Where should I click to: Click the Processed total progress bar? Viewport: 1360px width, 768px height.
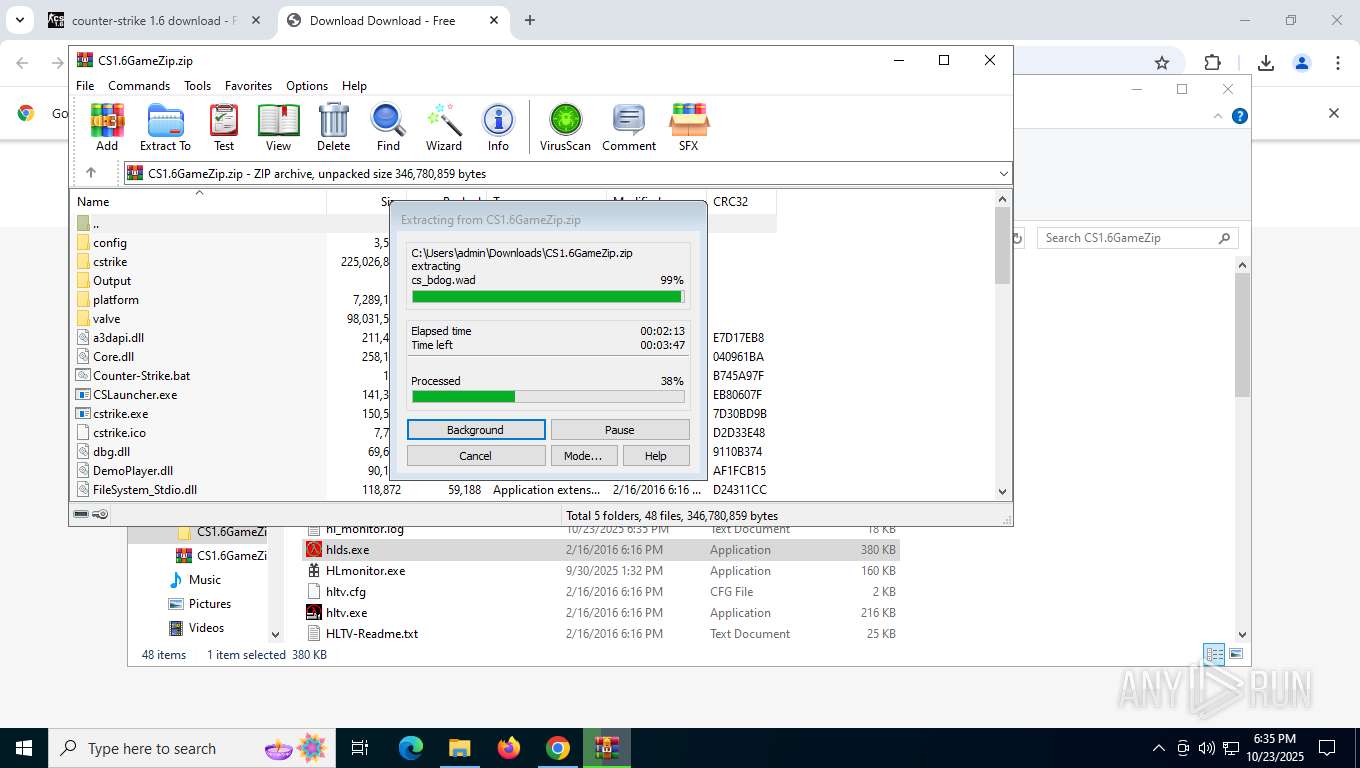point(548,397)
